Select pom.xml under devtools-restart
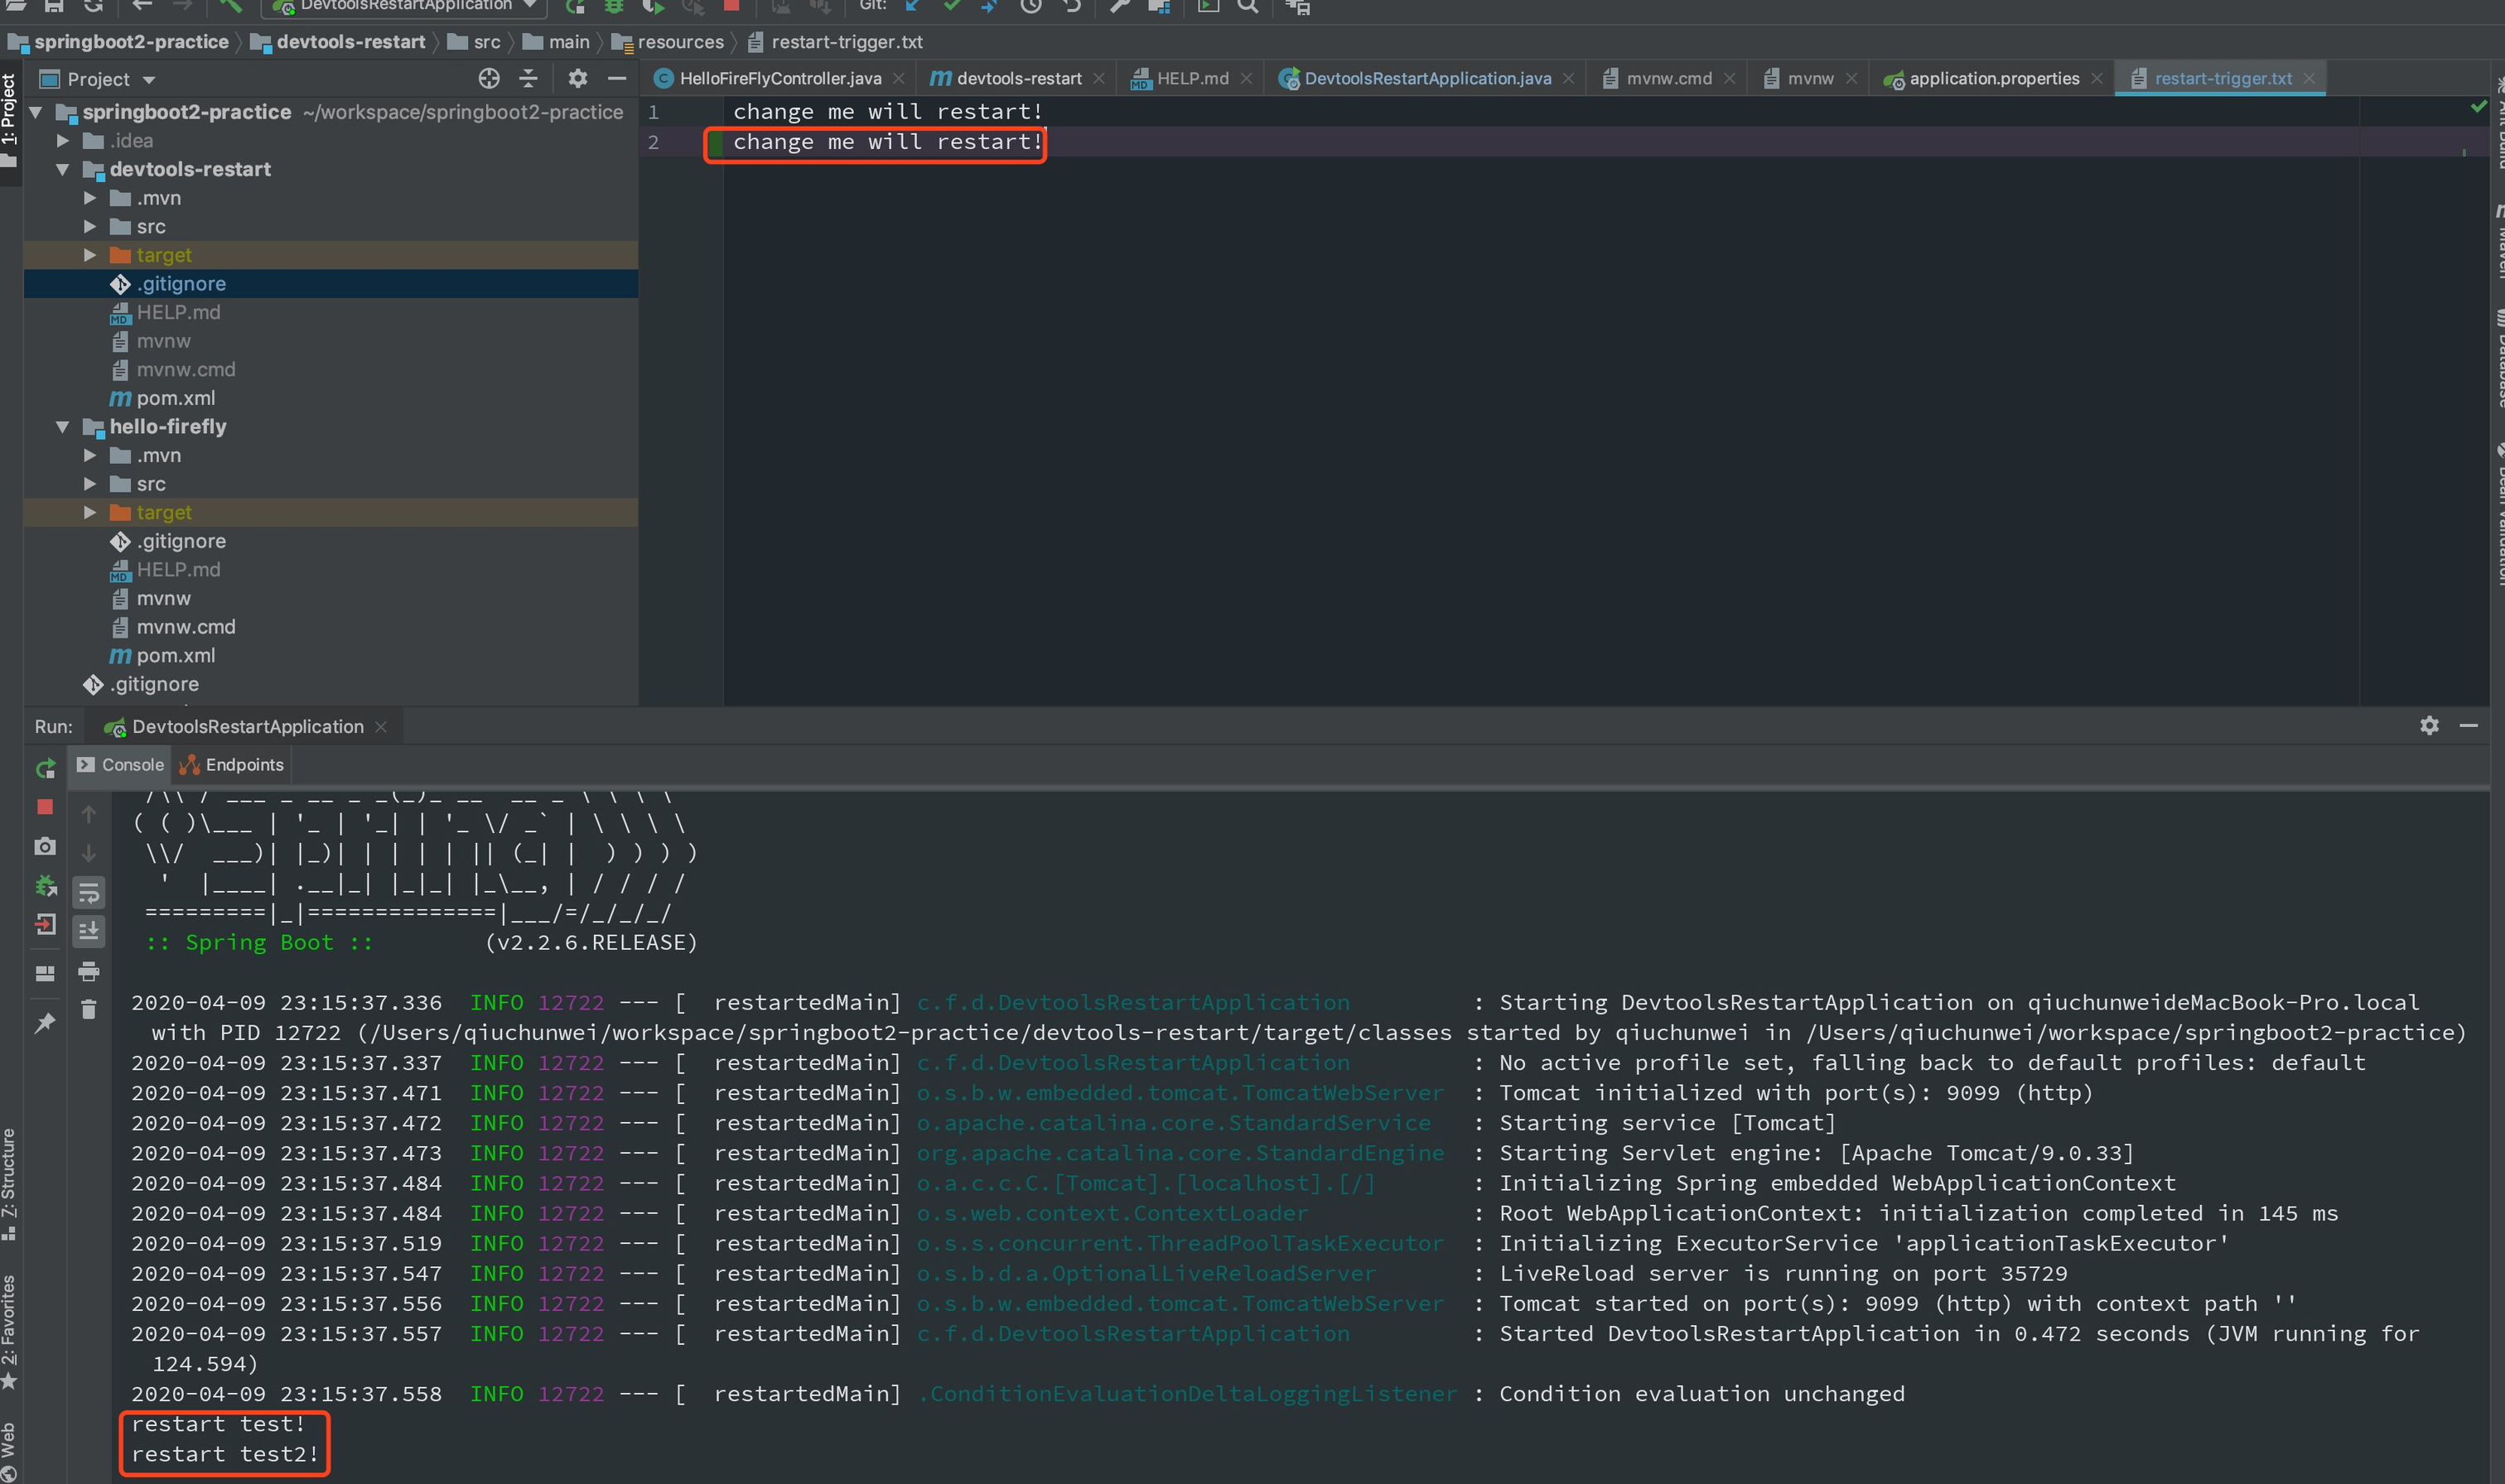The image size is (2505, 1484). pos(175,398)
